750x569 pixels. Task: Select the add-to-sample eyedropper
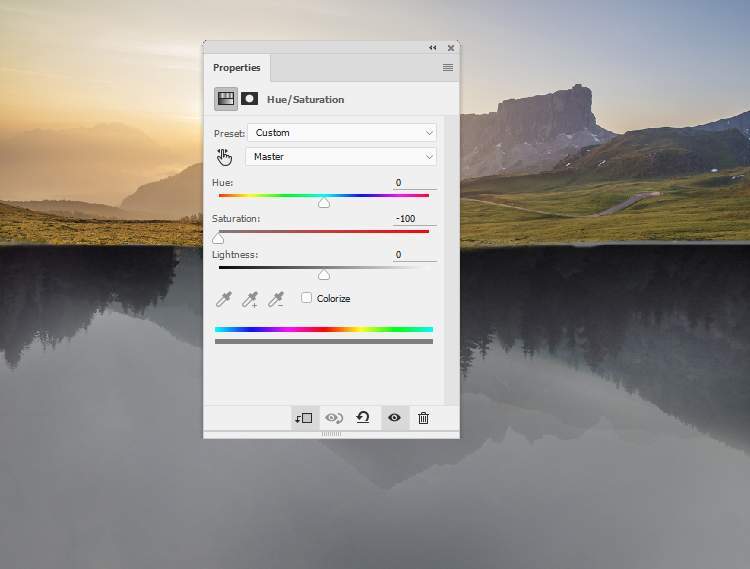(x=250, y=299)
